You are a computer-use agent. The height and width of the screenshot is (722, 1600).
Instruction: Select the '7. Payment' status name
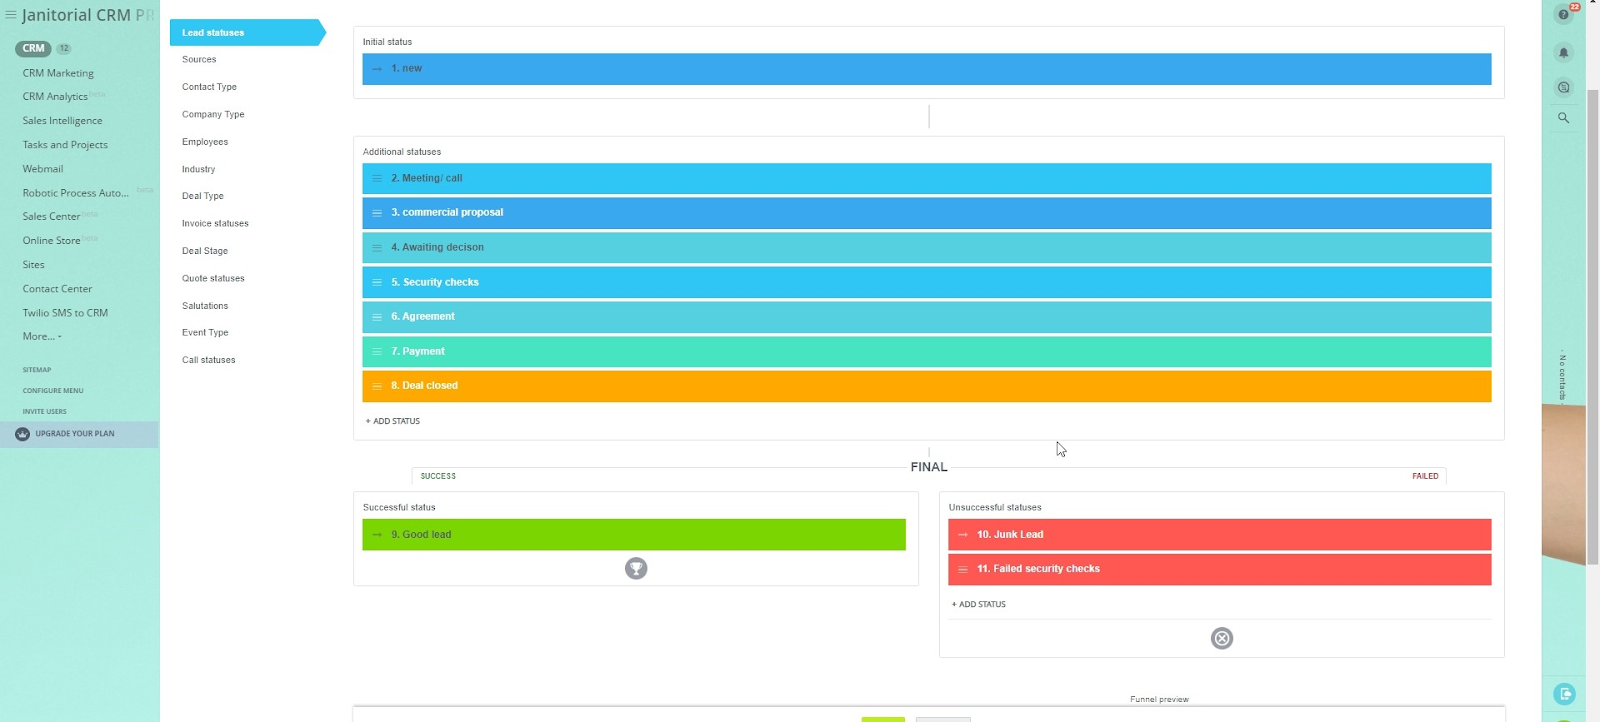[x=418, y=352]
